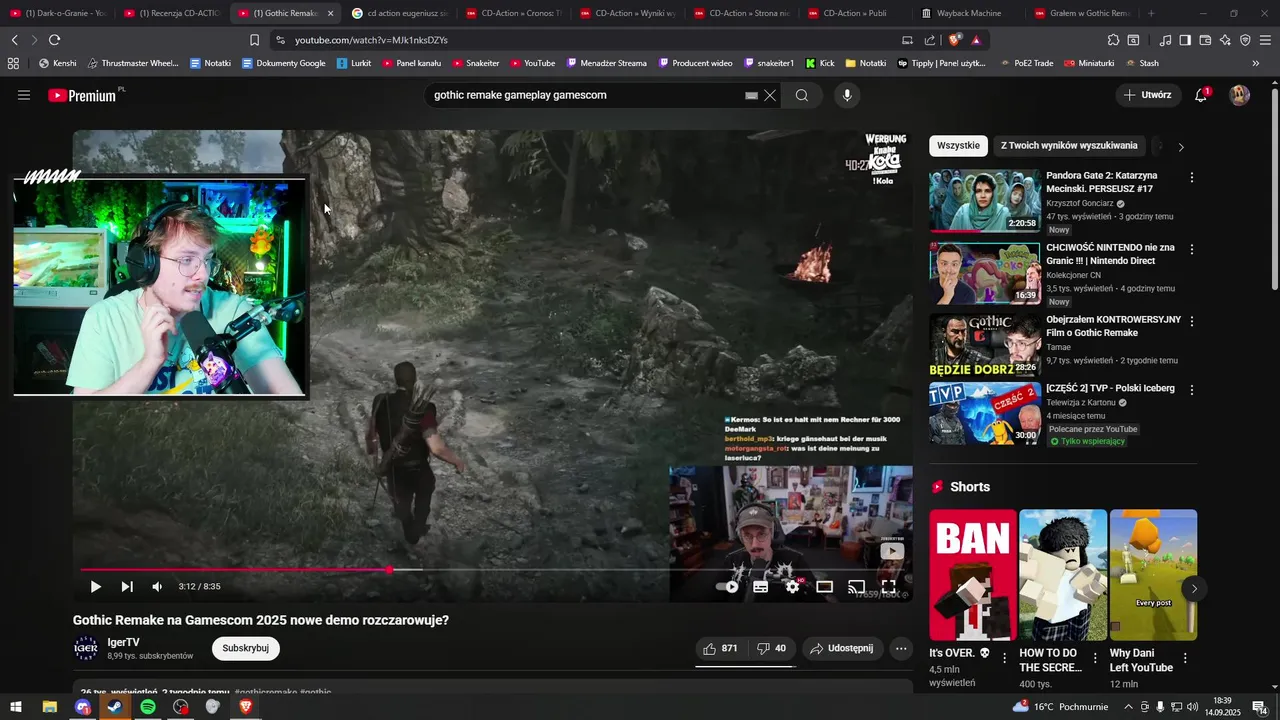Open browser extensions puzzle icon
Image resolution: width=1280 pixels, height=720 pixels.
(x=1113, y=40)
